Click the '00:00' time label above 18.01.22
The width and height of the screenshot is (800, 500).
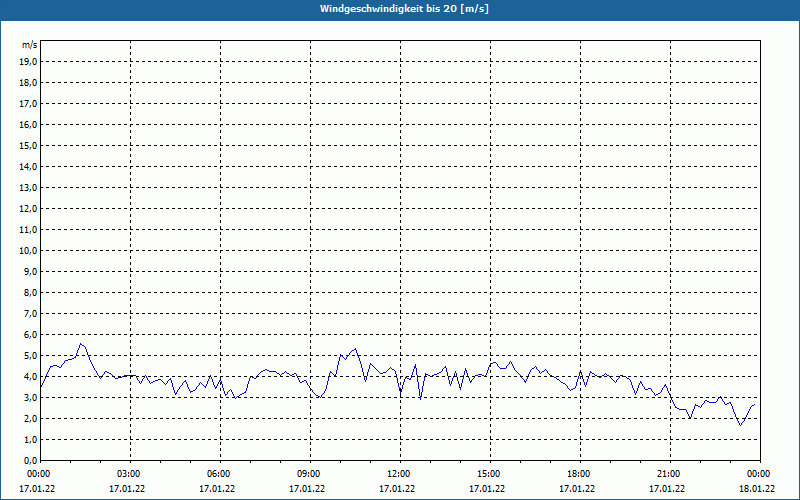point(759,474)
